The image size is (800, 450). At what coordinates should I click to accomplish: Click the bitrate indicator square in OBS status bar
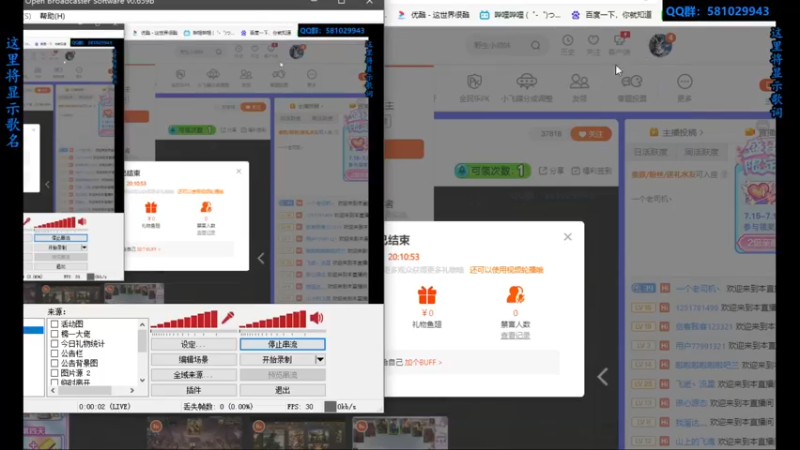point(330,407)
